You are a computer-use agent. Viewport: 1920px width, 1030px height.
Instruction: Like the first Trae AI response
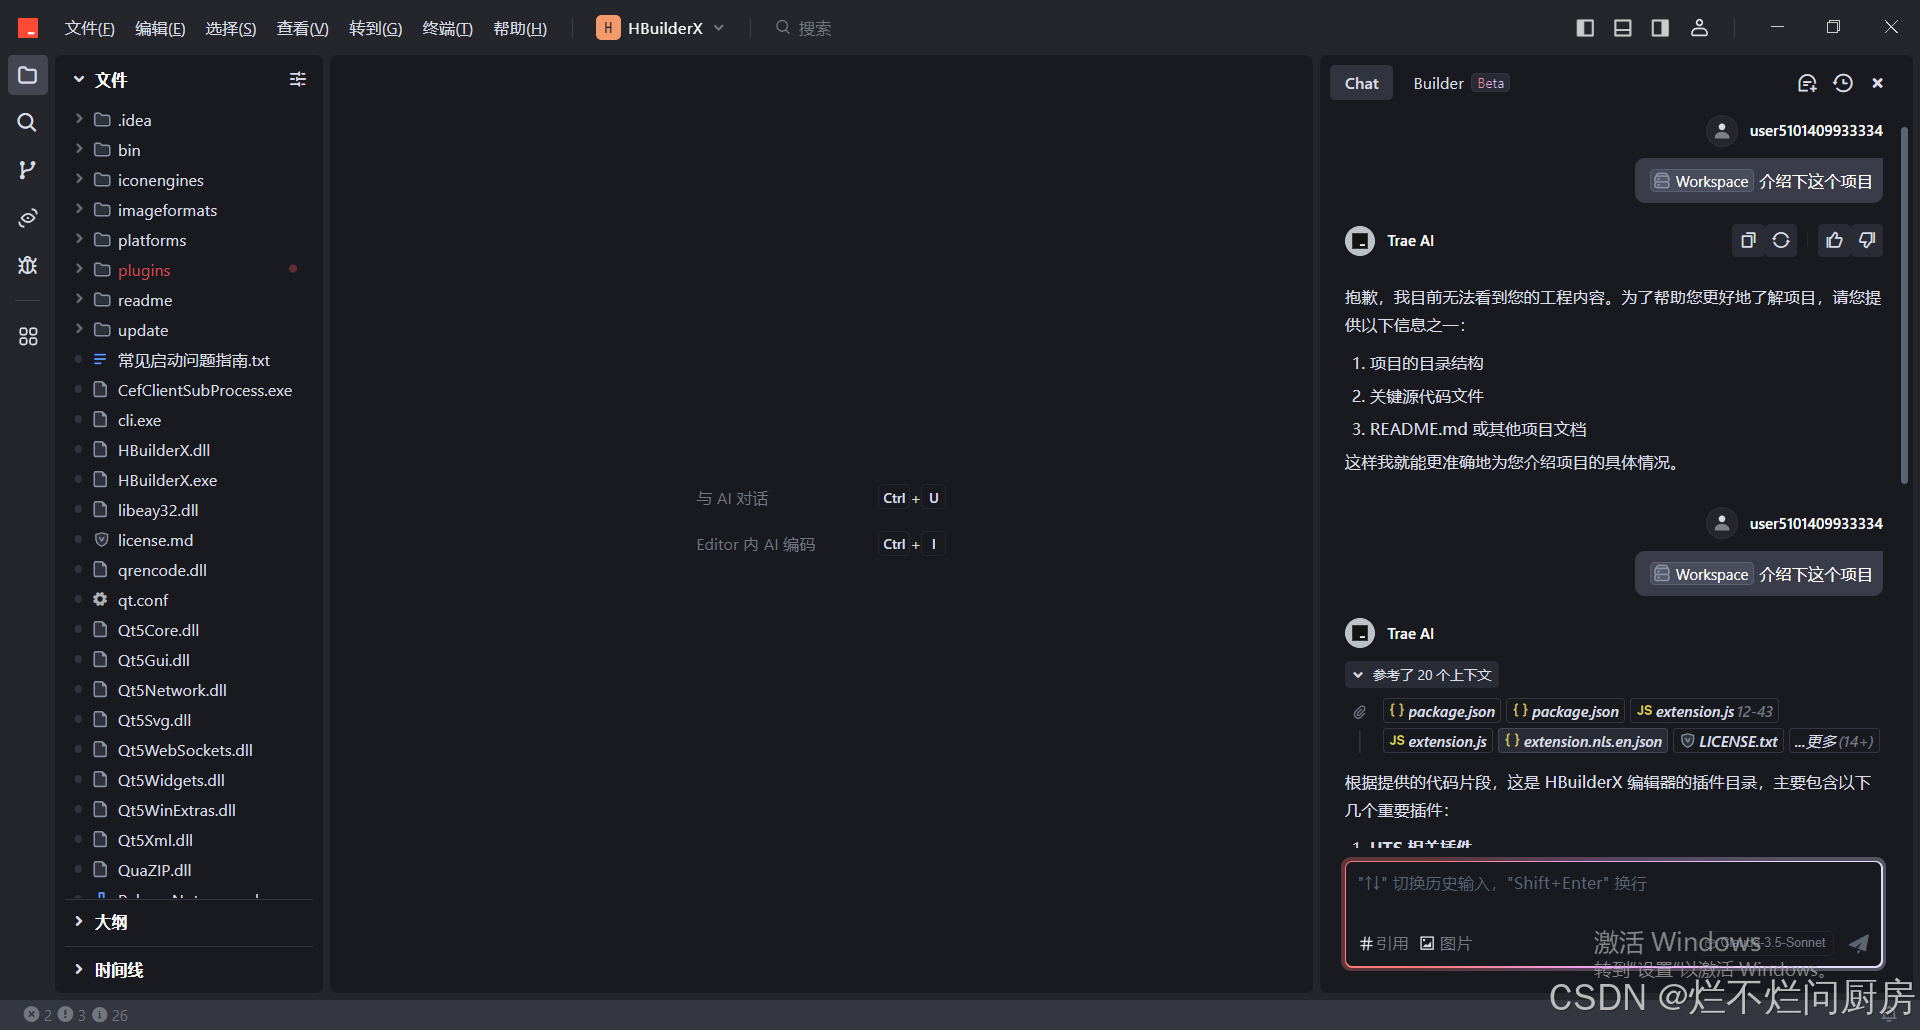click(1834, 240)
